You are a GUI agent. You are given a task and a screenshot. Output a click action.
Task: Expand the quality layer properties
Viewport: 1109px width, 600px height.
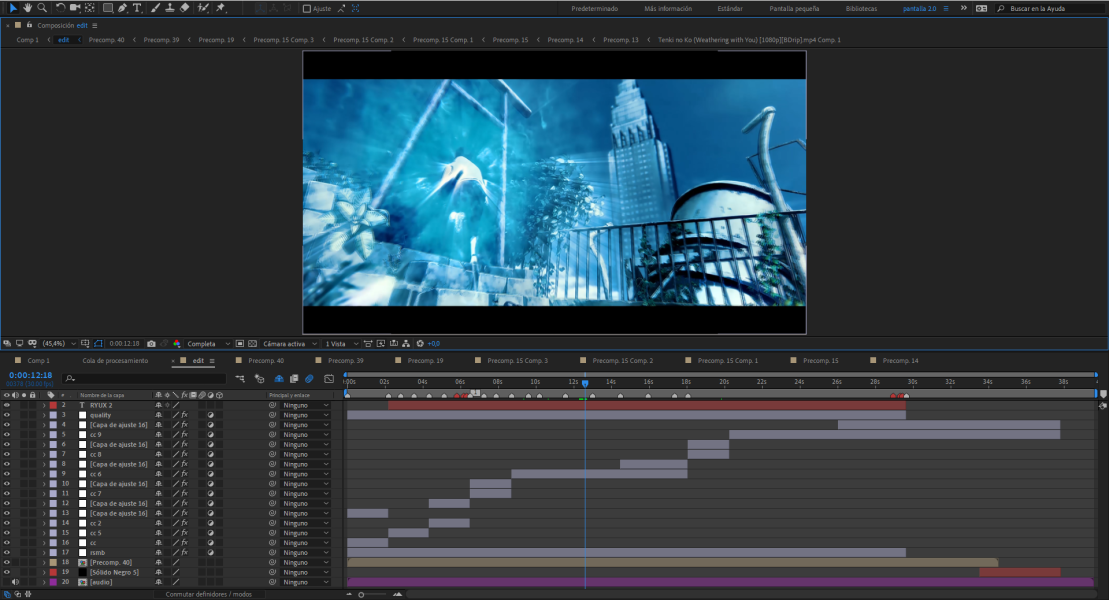point(44,415)
